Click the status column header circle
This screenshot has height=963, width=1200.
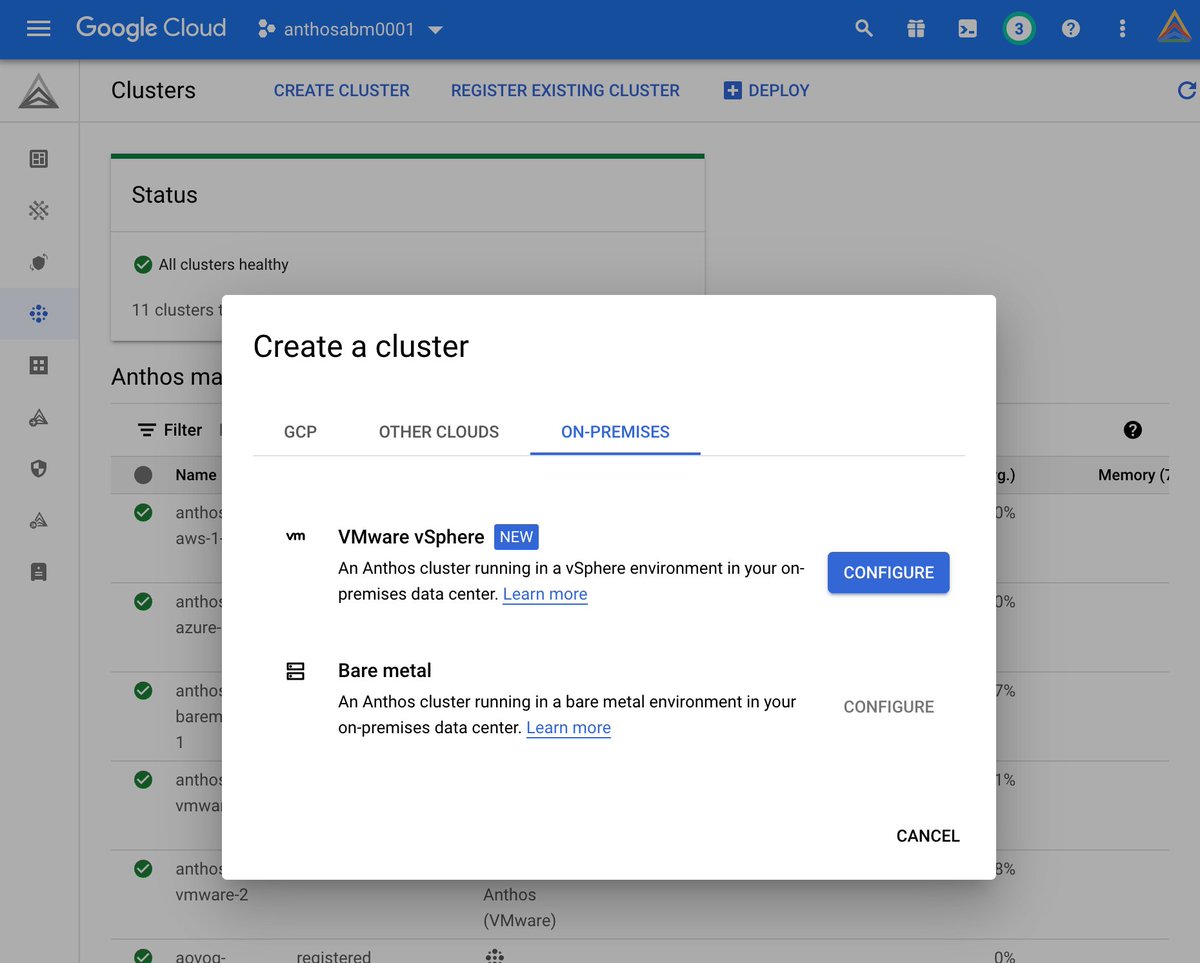[x=143, y=475]
